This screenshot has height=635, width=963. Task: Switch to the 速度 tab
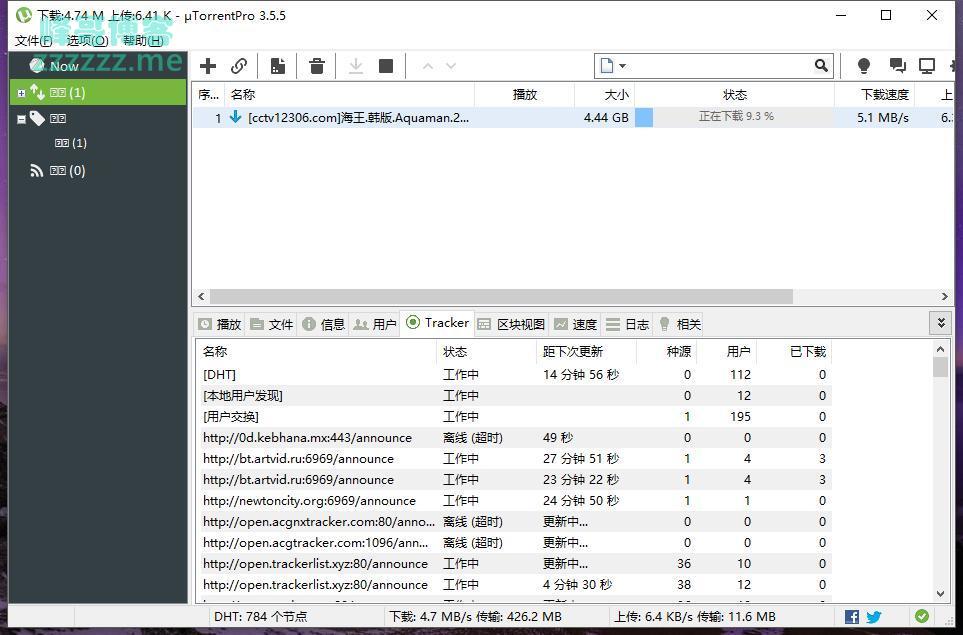(575, 324)
